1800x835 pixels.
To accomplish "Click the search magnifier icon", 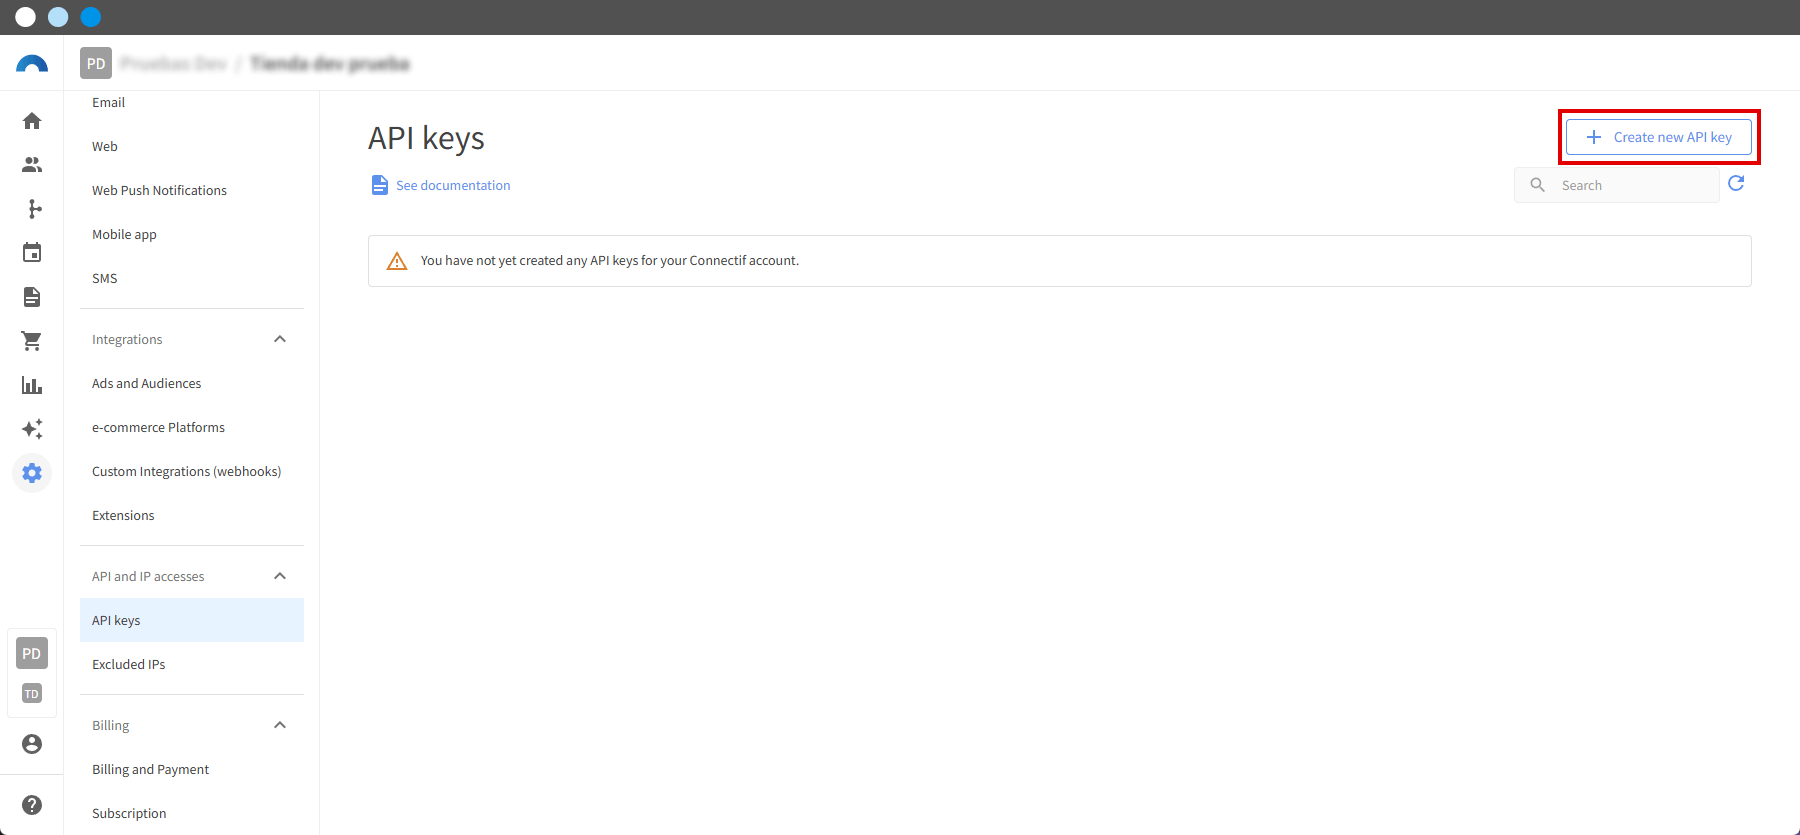I will (x=1538, y=185).
